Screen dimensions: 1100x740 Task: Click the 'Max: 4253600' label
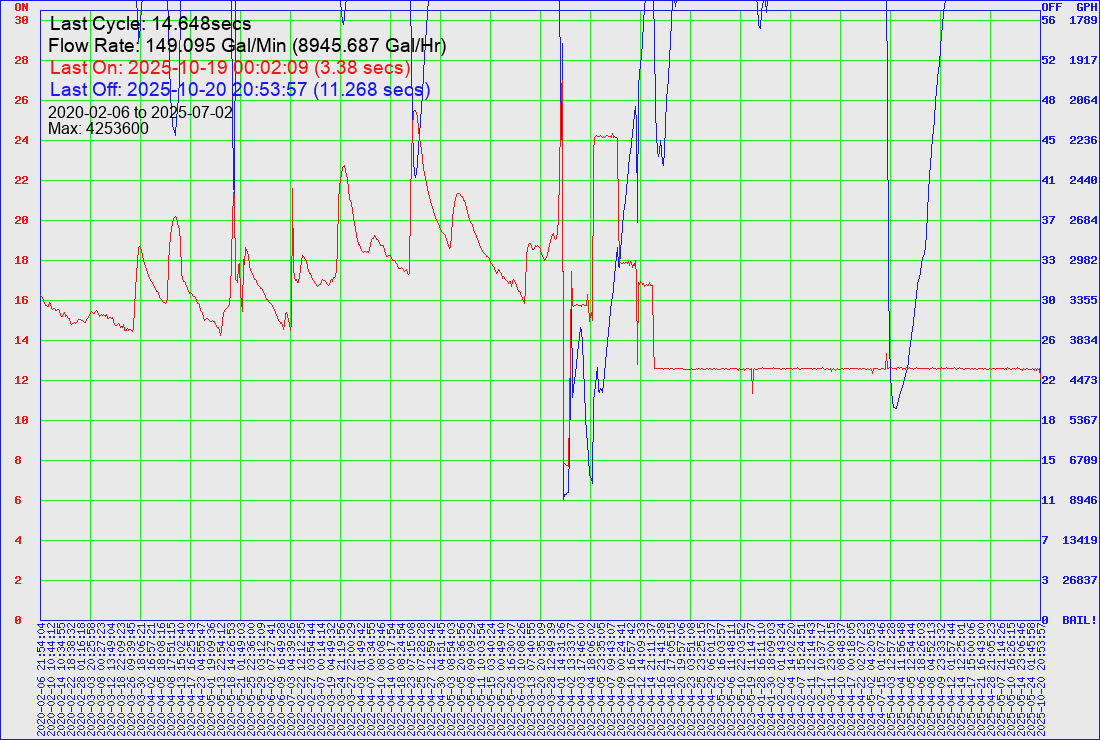(98, 128)
